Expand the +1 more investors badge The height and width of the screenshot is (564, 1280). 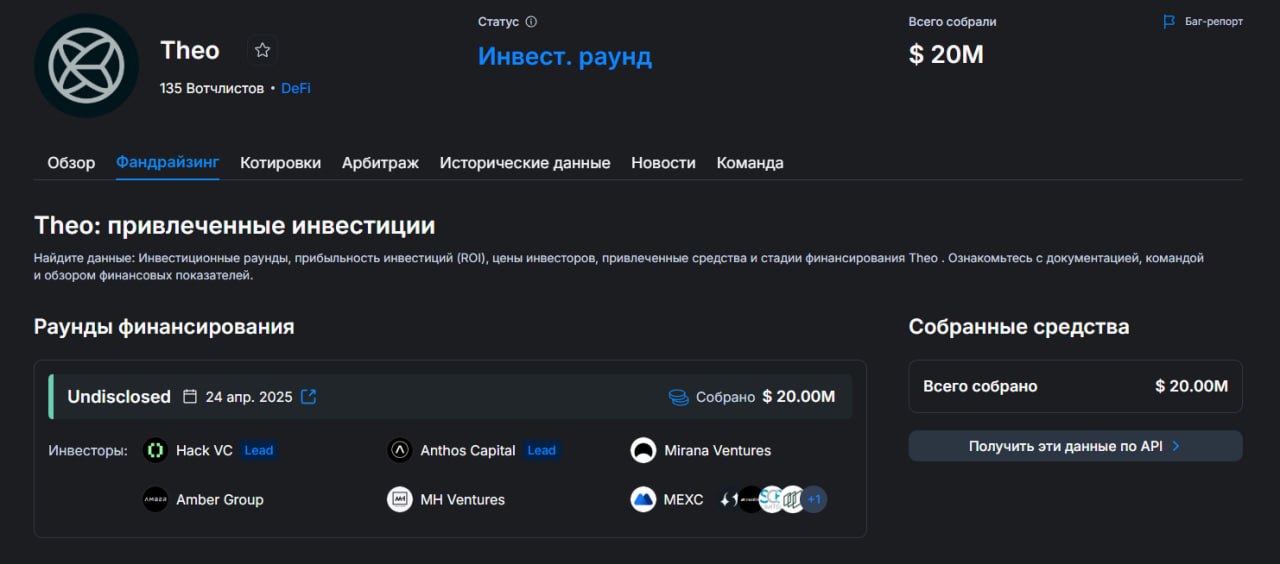[x=814, y=499]
